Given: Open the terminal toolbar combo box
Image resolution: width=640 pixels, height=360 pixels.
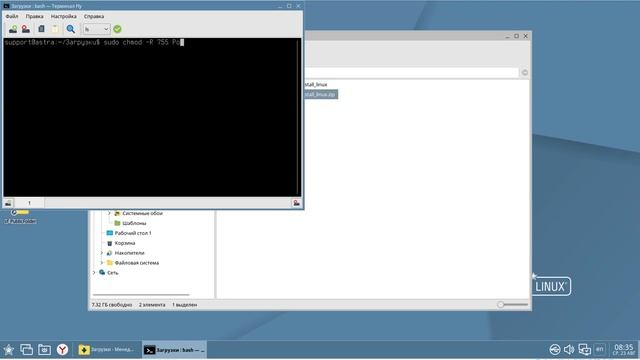Looking at the screenshot, I should click(96, 29).
